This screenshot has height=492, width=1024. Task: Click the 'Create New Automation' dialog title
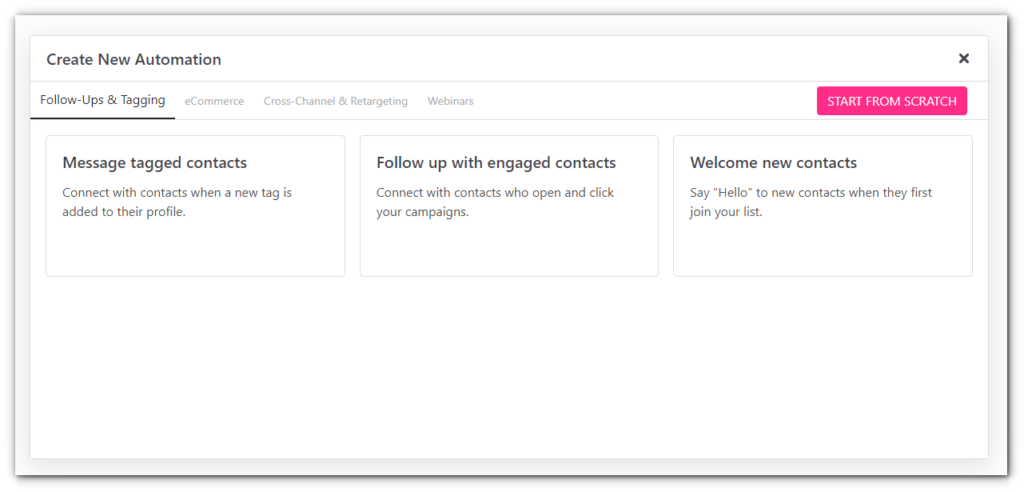pyautogui.click(x=134, y=59)
